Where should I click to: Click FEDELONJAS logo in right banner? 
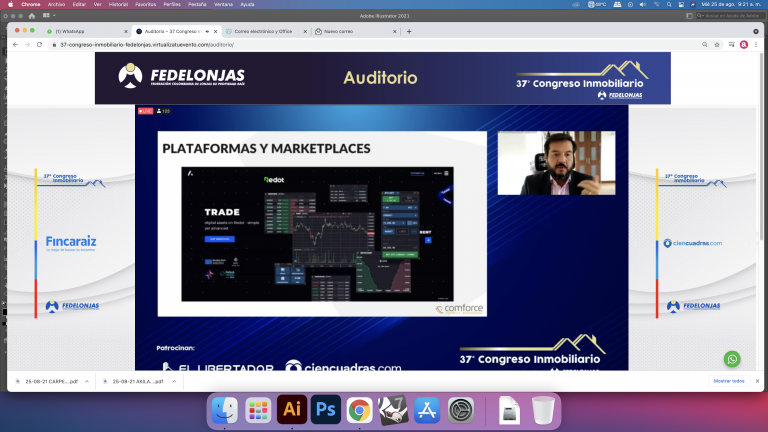click(694, 306)
